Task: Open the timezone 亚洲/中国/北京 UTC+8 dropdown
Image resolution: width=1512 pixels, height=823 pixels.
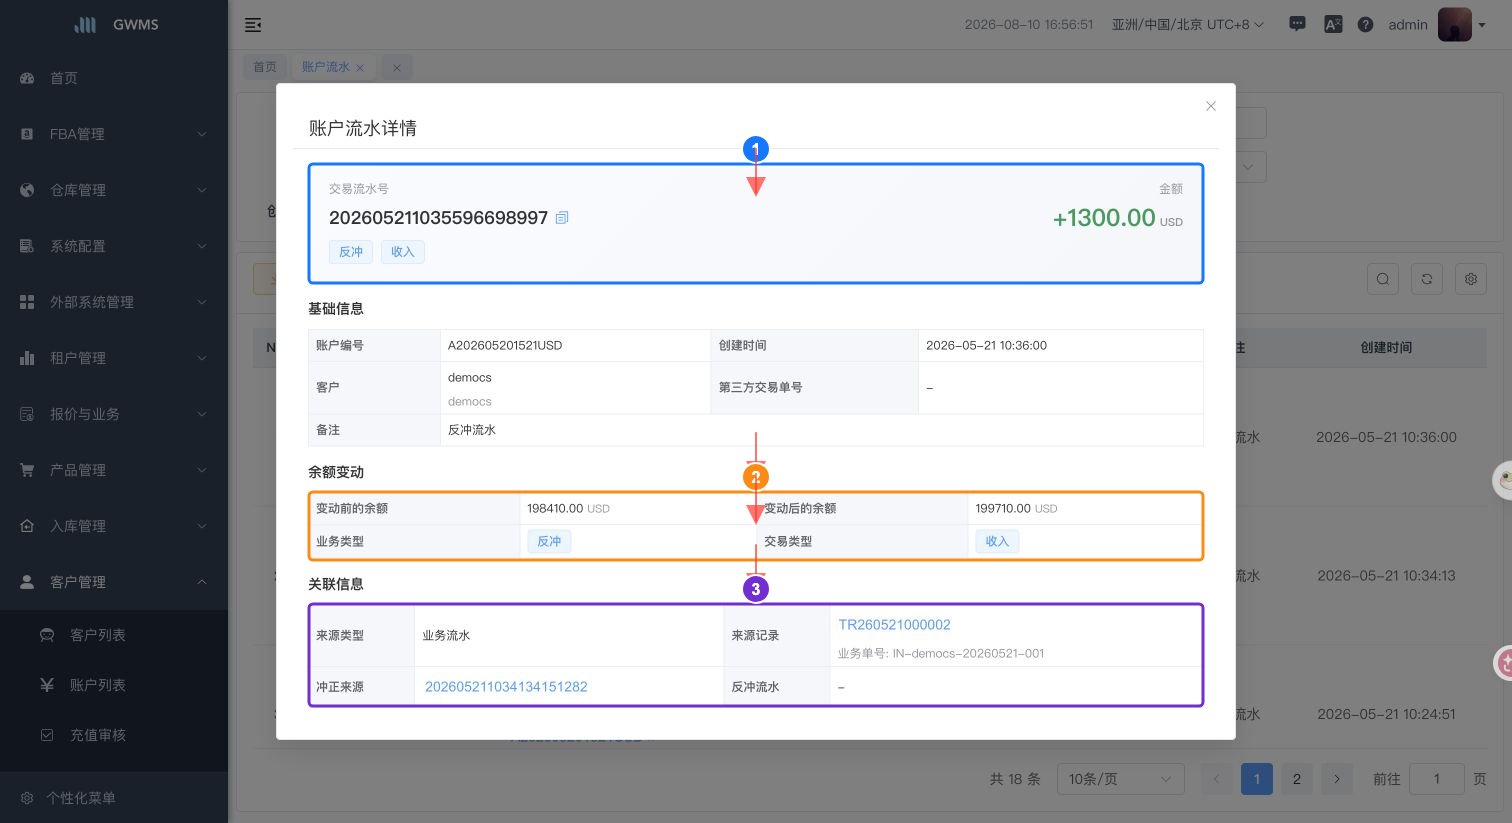Action: pos(1188,24)
